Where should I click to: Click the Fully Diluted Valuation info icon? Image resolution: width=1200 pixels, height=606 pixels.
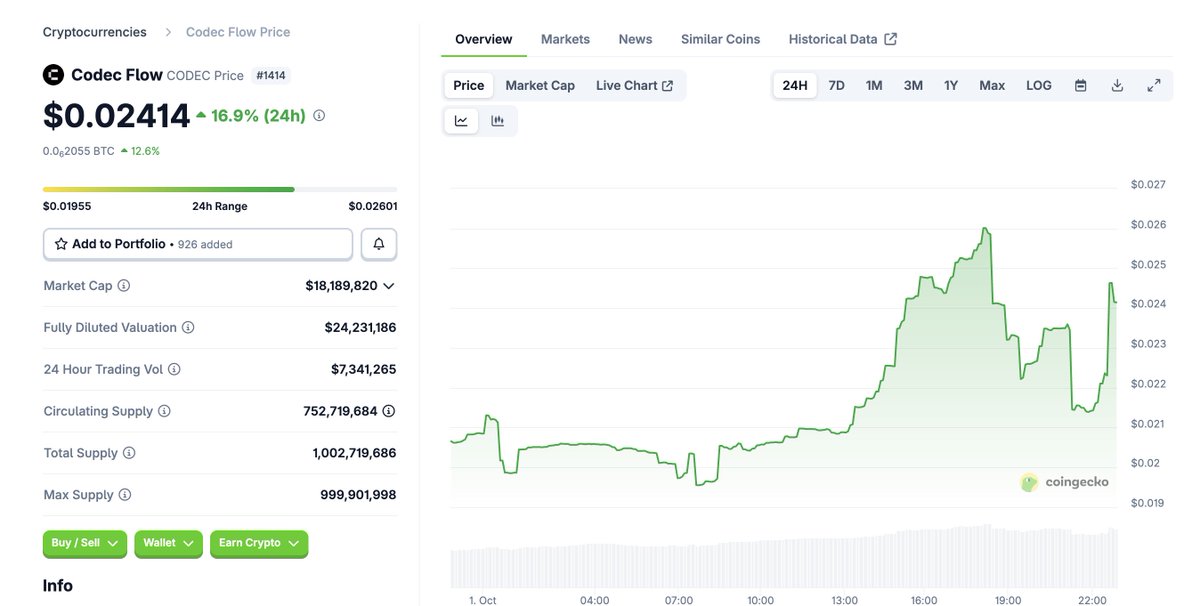pos(188,328)
